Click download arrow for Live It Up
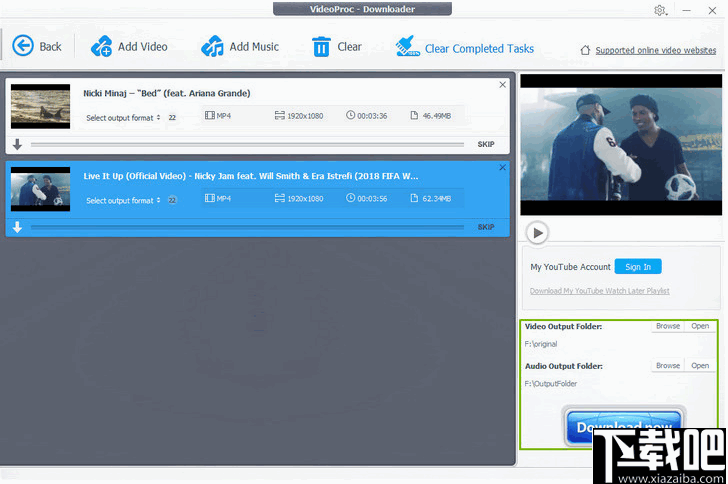This screenshot has height=484, width=728. [x=17, y=227]
